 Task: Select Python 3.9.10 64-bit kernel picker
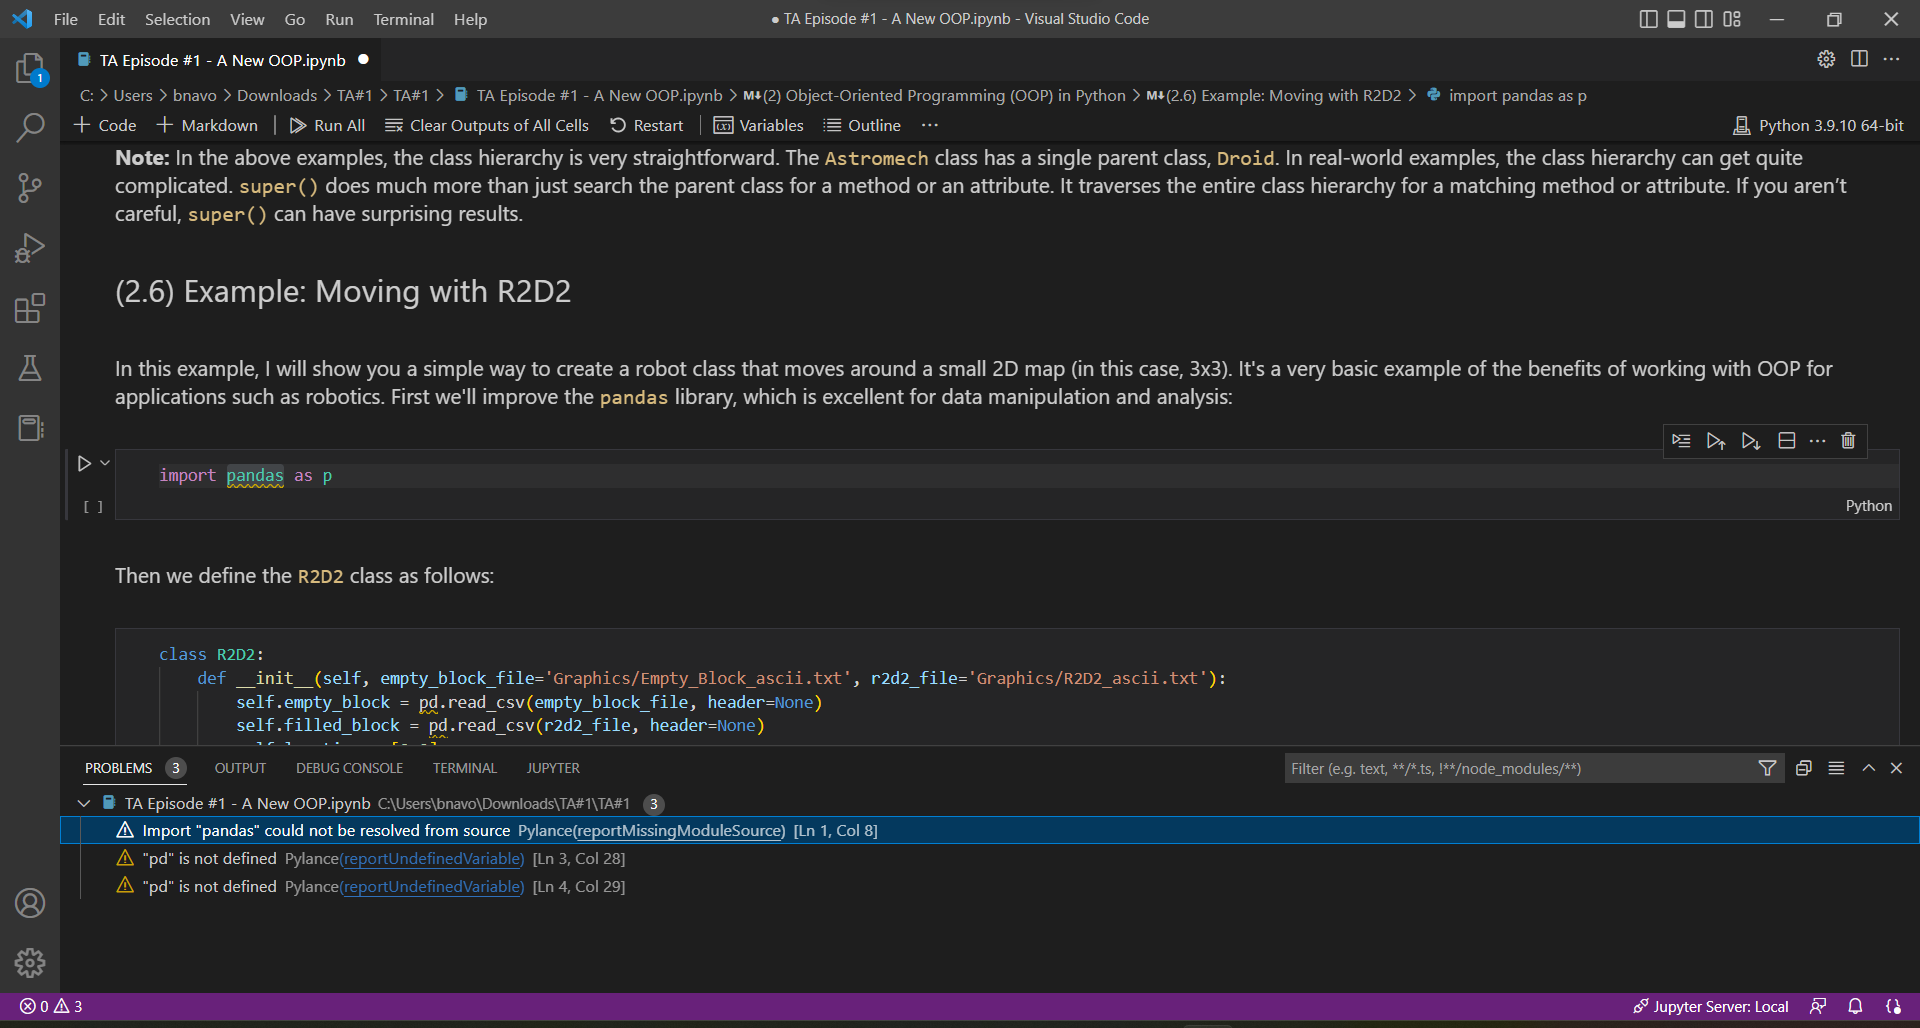point(1818,125)
